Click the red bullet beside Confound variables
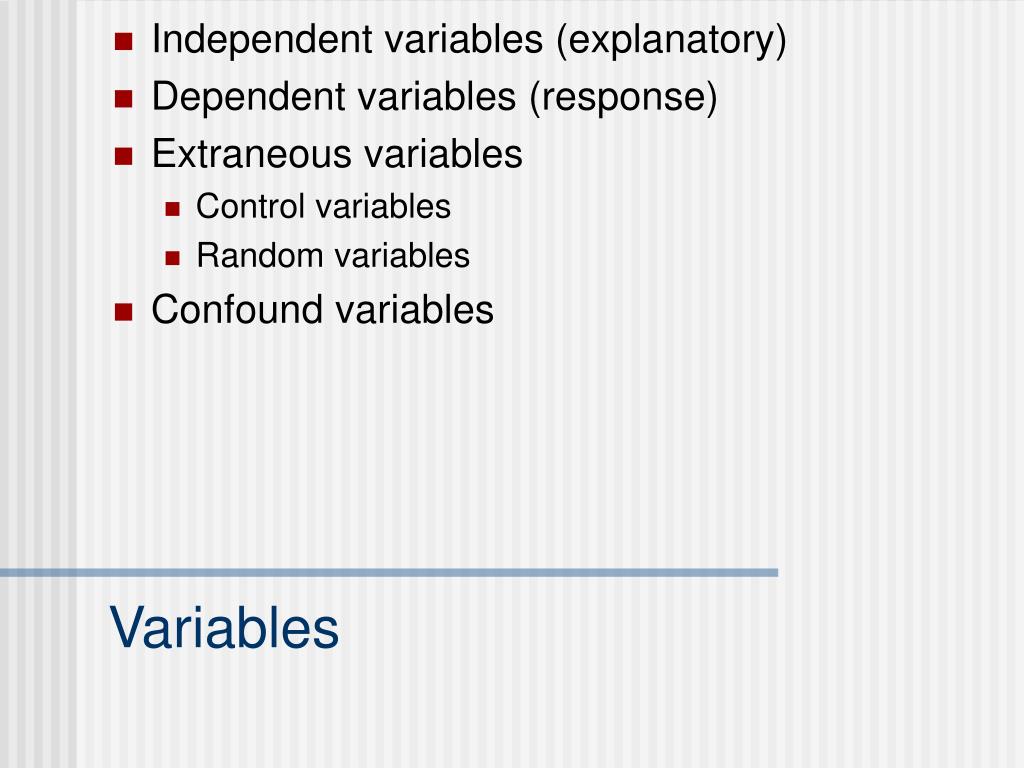The width and height of the screenshot is (1024, 768). pyautogui.click(x=123, y=312)
